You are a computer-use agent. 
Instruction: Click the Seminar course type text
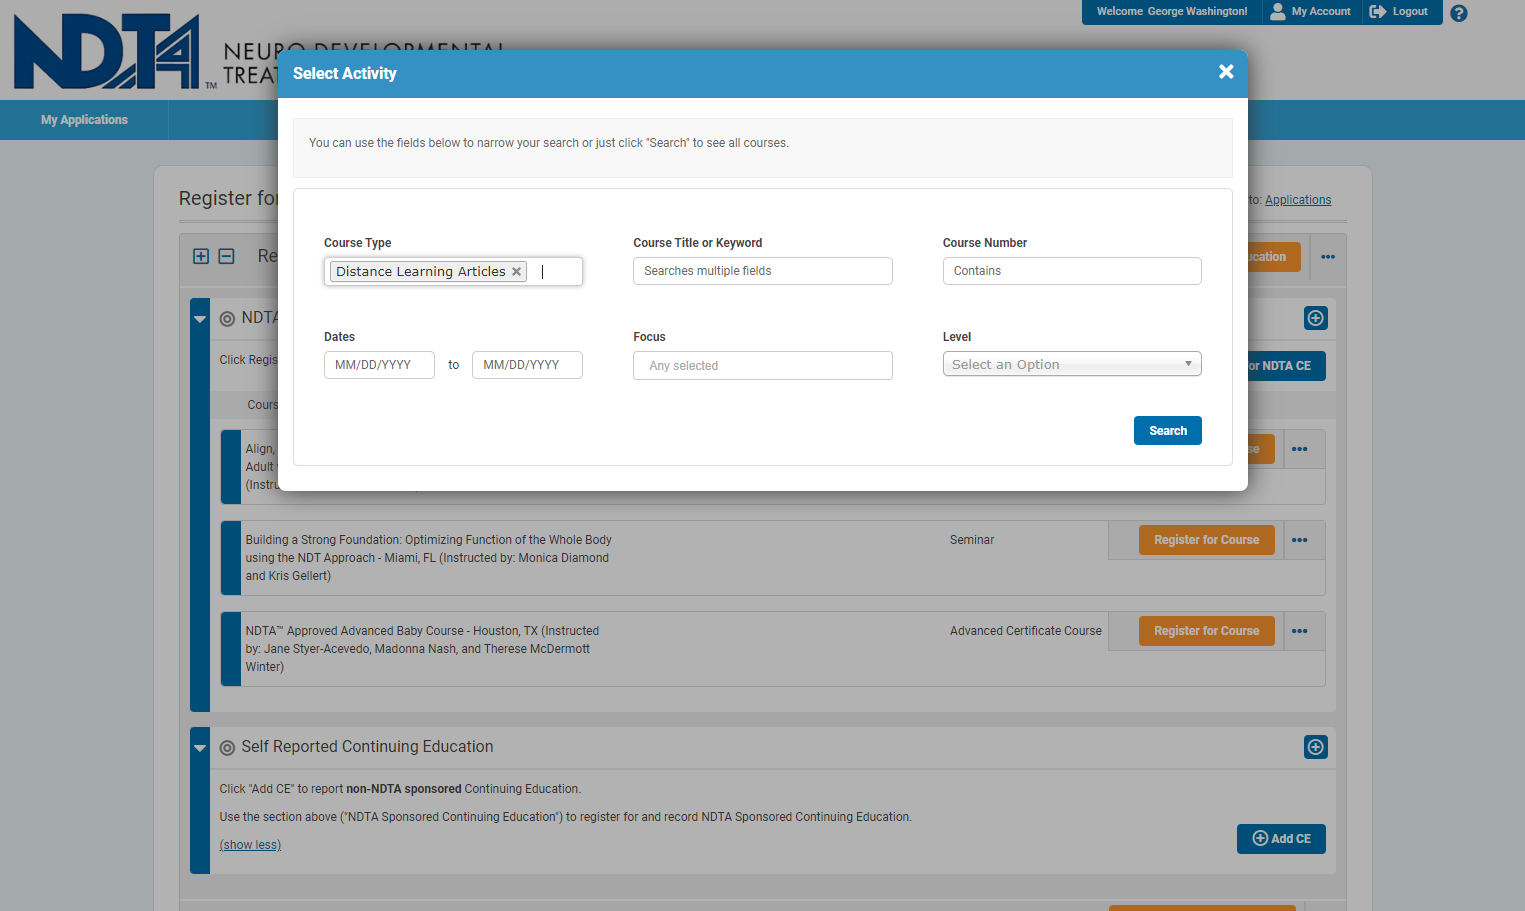click(x=972, y=540)
